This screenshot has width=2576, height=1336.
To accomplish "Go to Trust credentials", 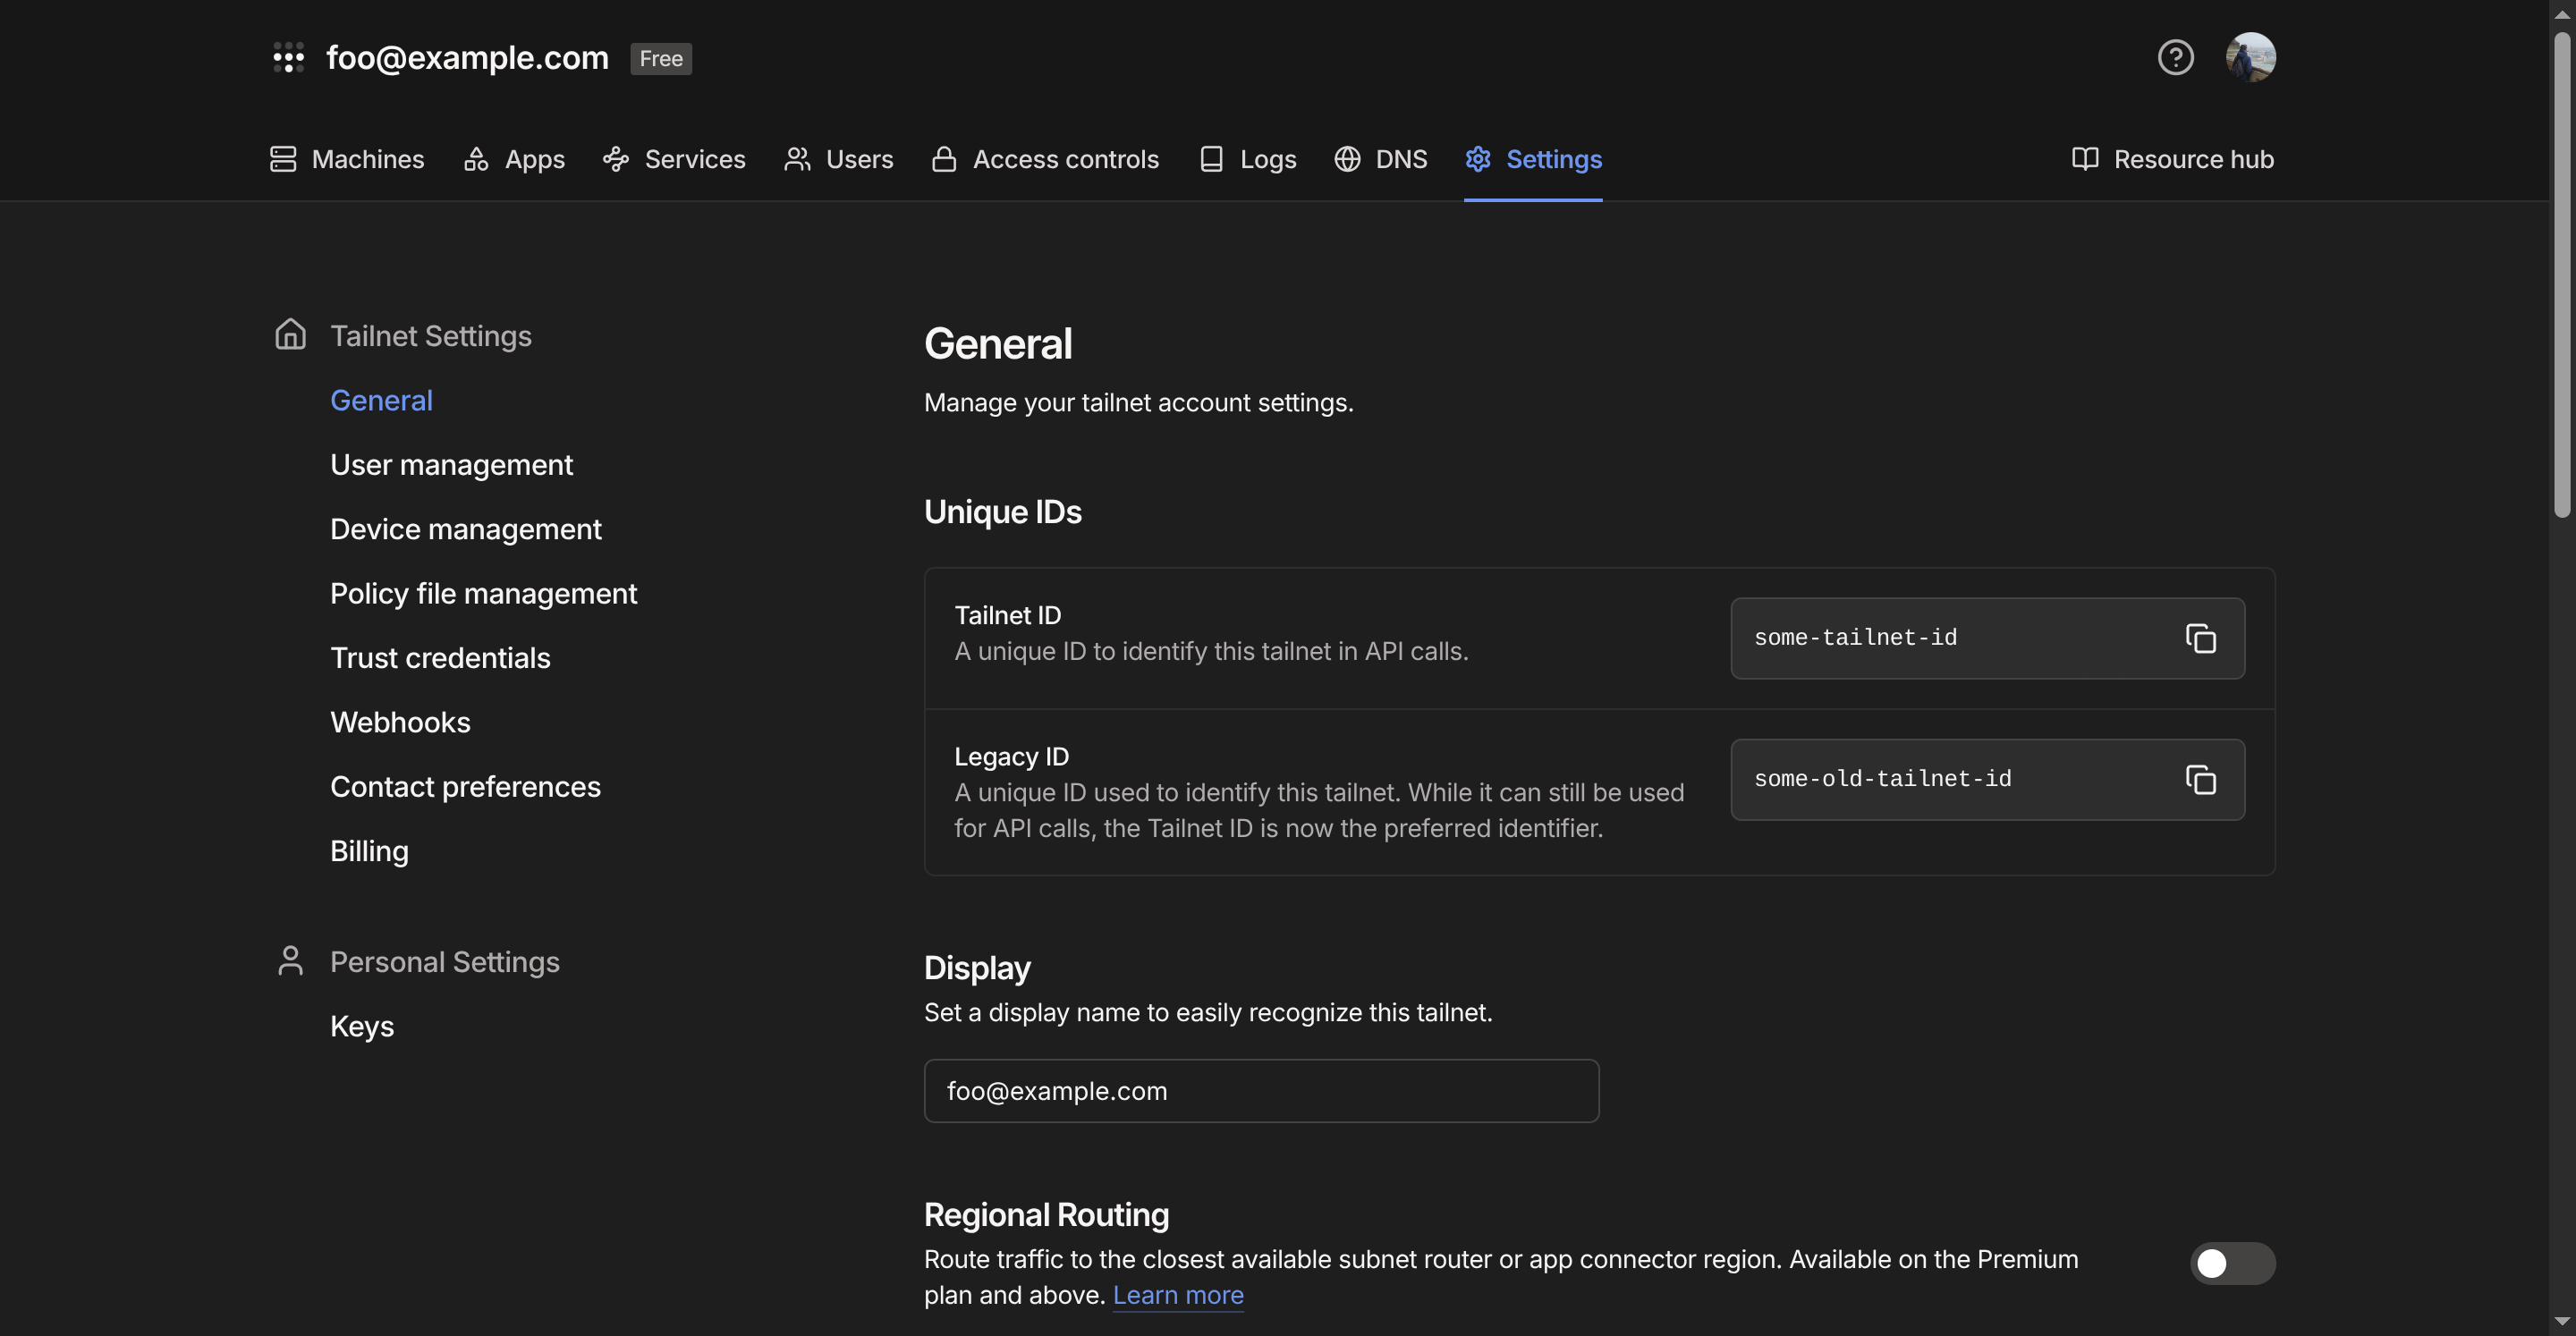I will tap(440, 657).
